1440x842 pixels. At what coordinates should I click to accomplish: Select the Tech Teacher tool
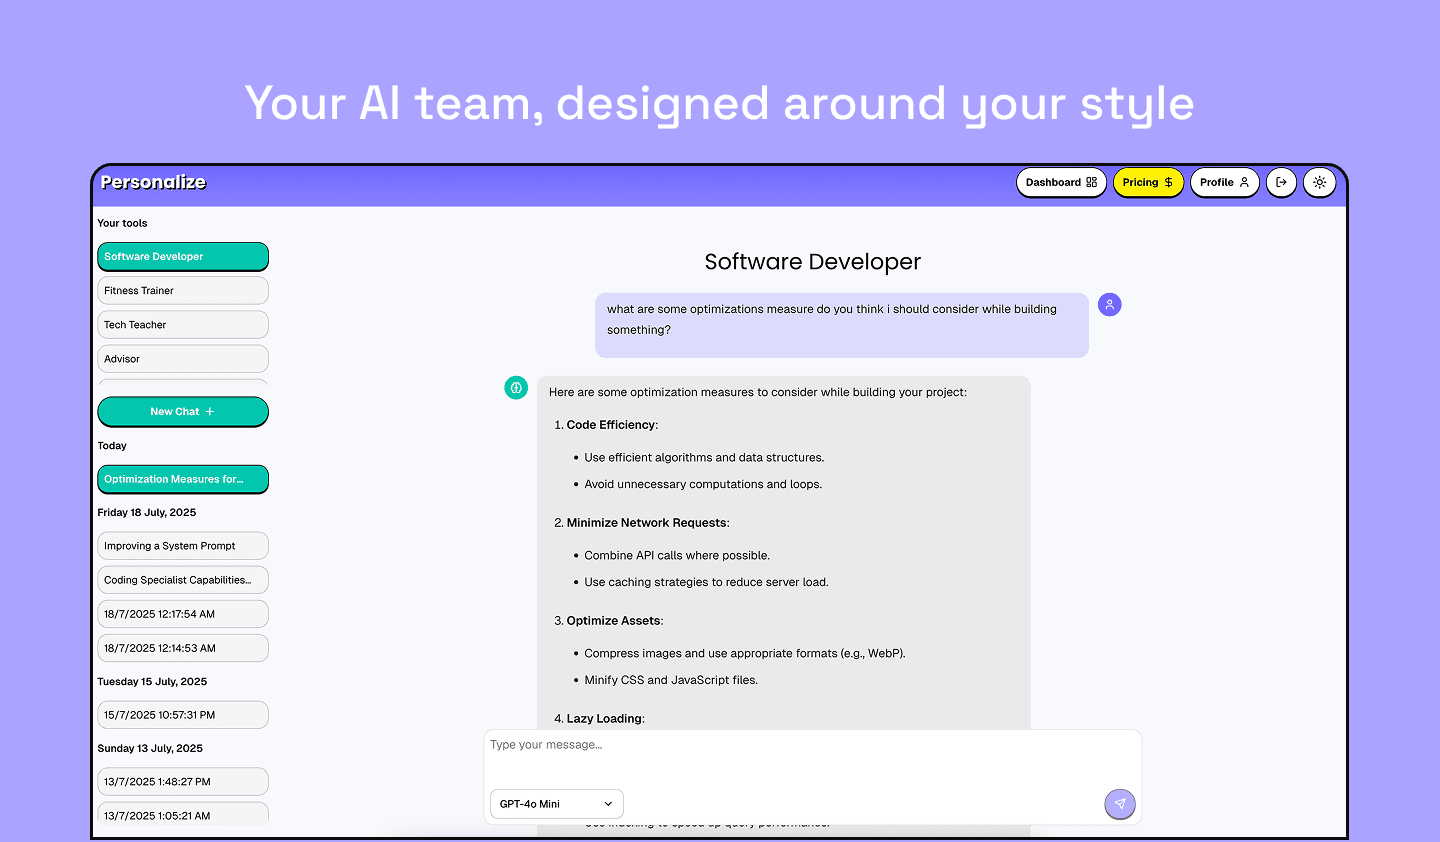(182, 325)
